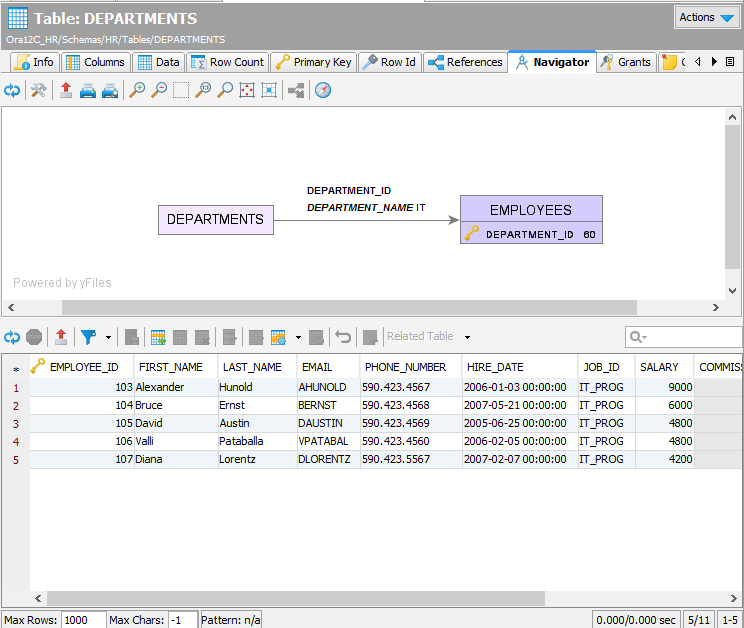Image resolution: width=744 pixels, height=628 pixels.
Task: Click the export icon in graph toolbar
Action: pos(65,90)
